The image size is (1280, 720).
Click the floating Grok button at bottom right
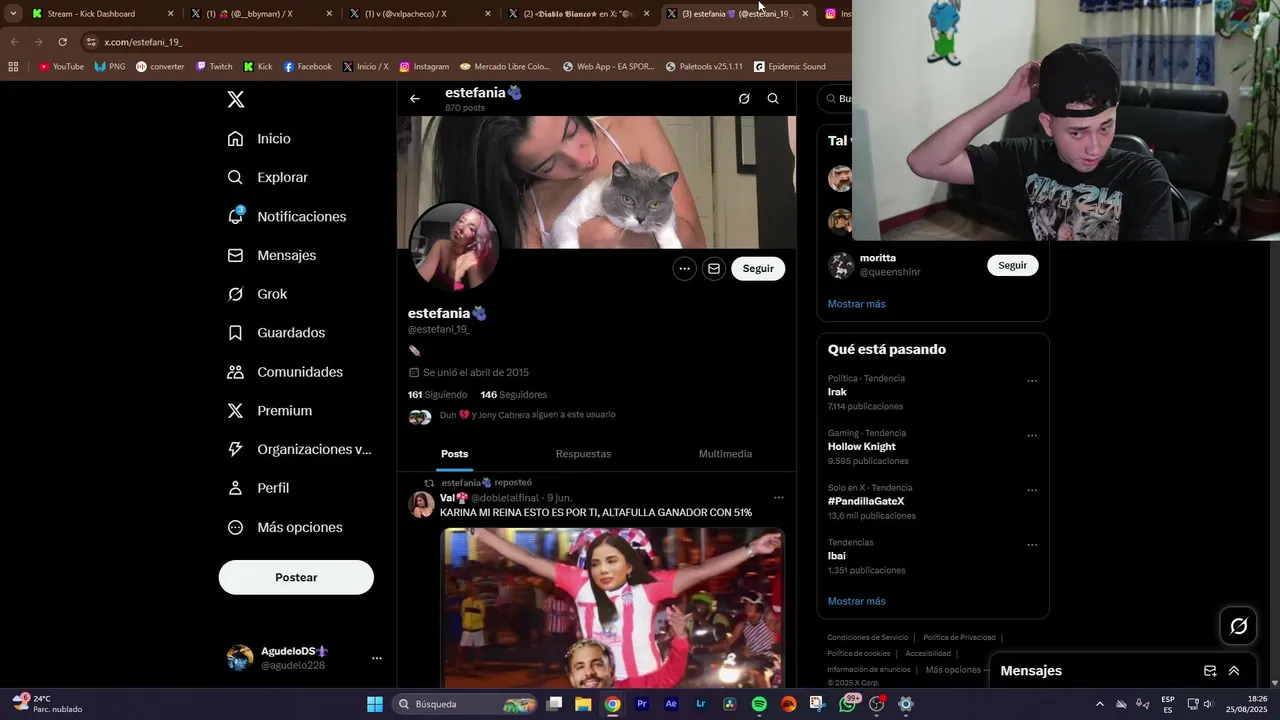point(1239,626)
